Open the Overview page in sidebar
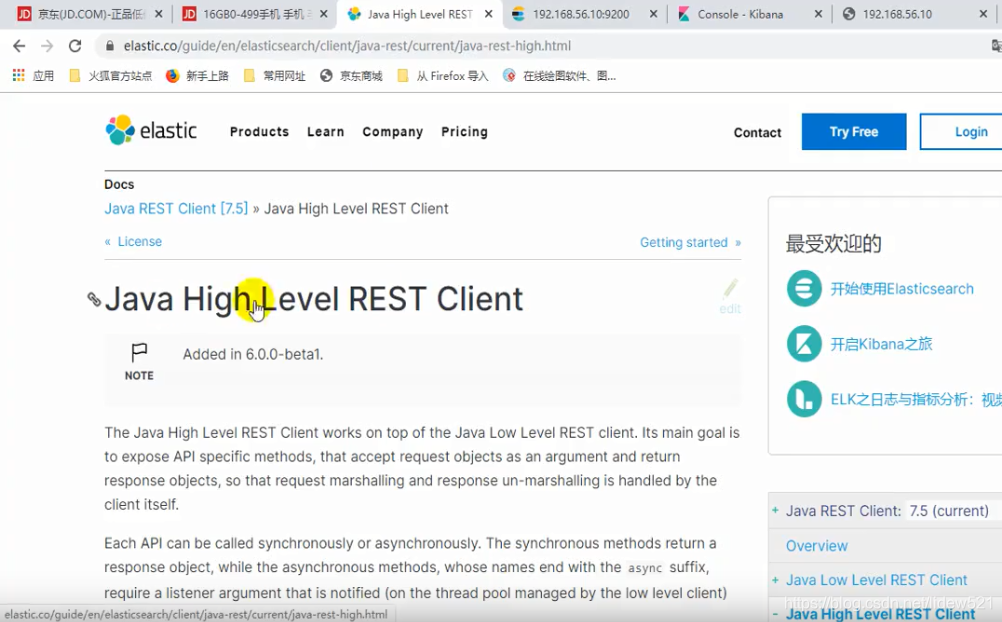Screen dimensions: 1002x622 (817, 546)
